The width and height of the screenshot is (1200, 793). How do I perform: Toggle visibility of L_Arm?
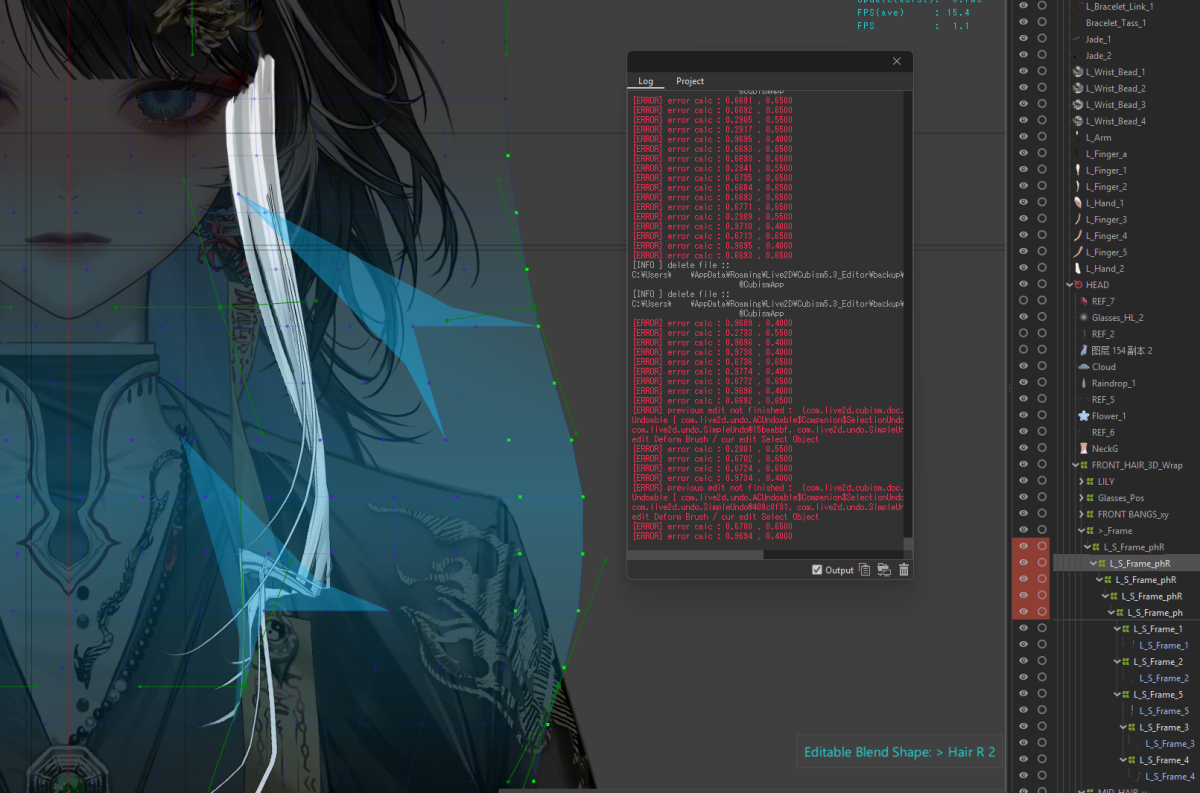[x=1023, y=137]
